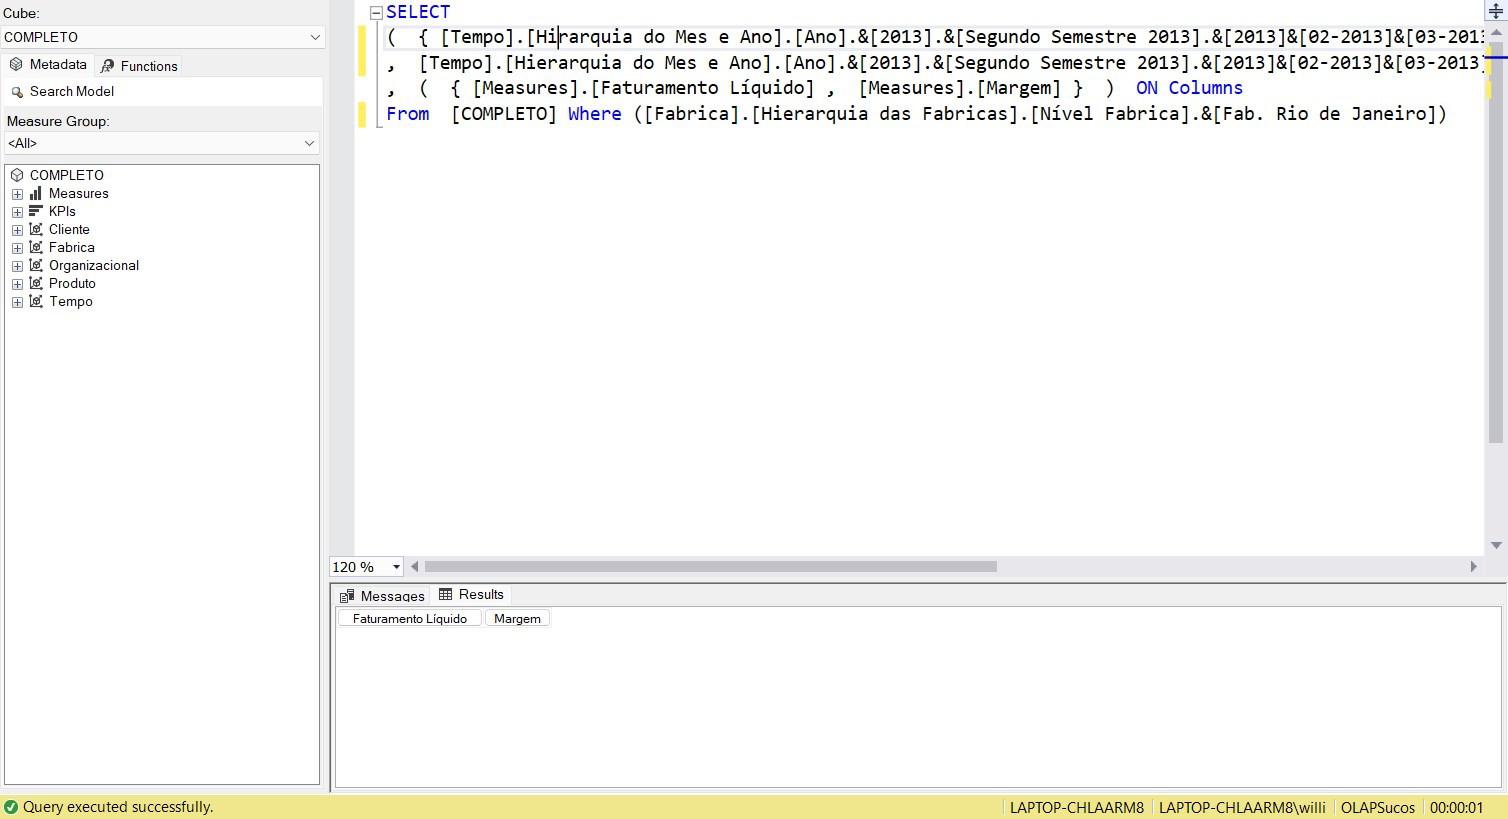Click the Search Model magnifier icon

[17, 92]
